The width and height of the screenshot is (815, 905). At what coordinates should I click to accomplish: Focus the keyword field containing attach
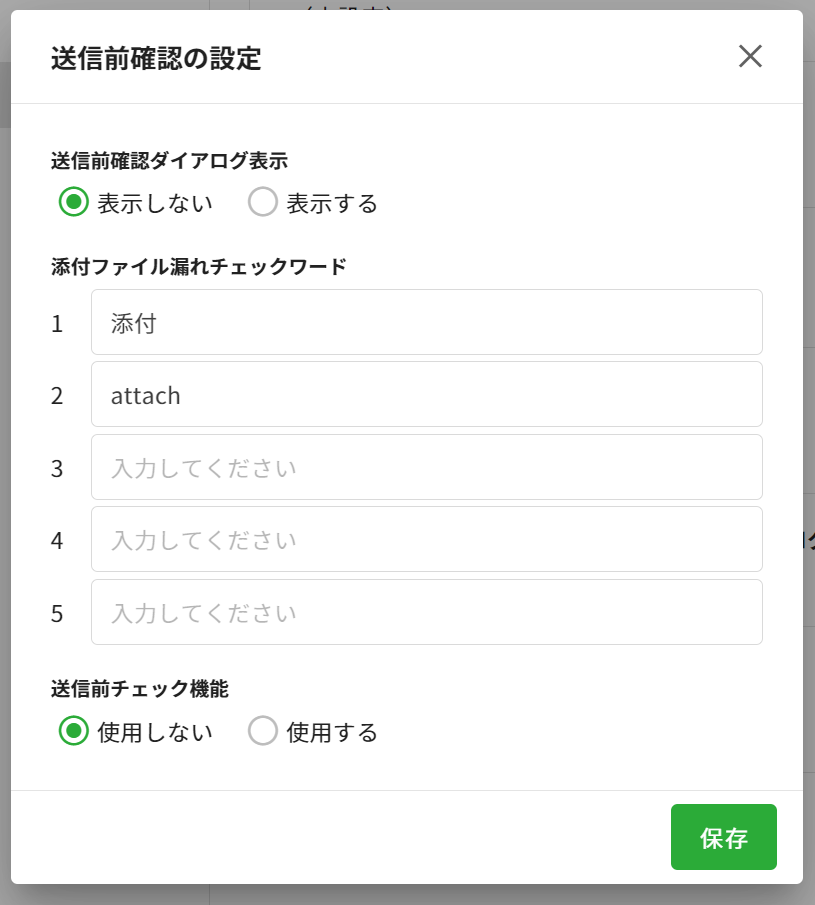point(426,395)
